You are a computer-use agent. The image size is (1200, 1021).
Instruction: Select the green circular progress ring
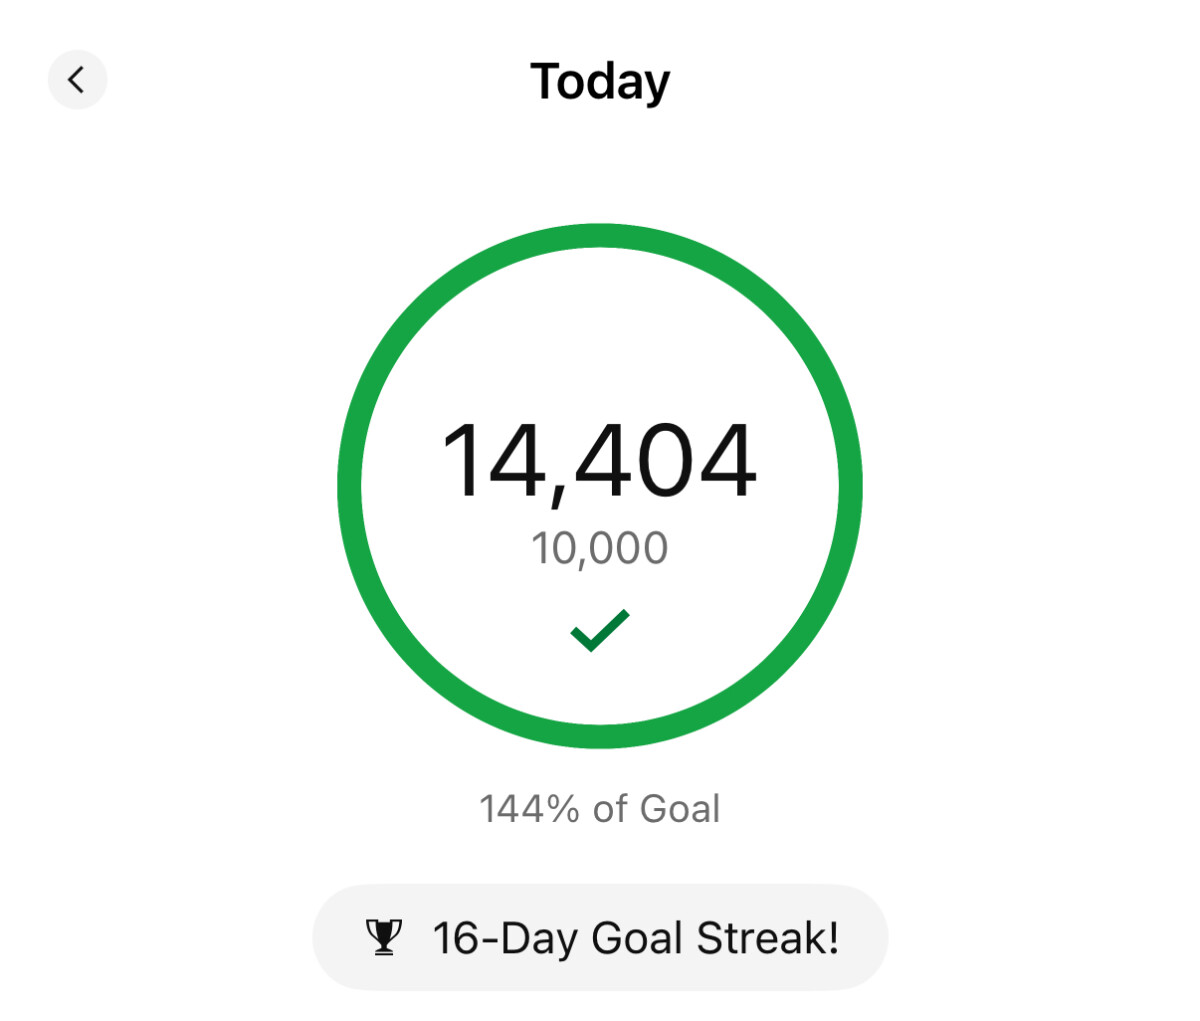[x=600, y=486]
